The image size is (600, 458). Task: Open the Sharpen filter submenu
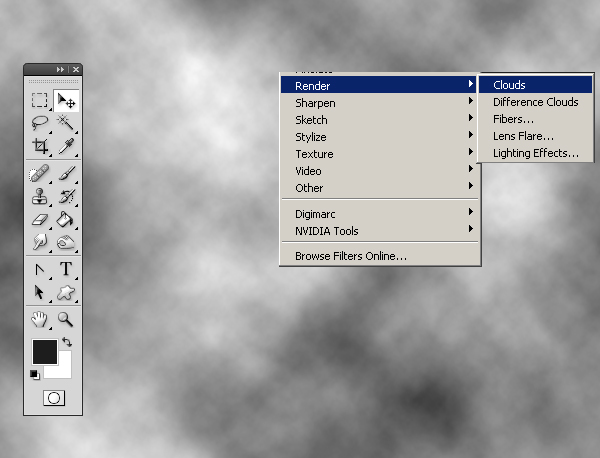click(378, 103)
